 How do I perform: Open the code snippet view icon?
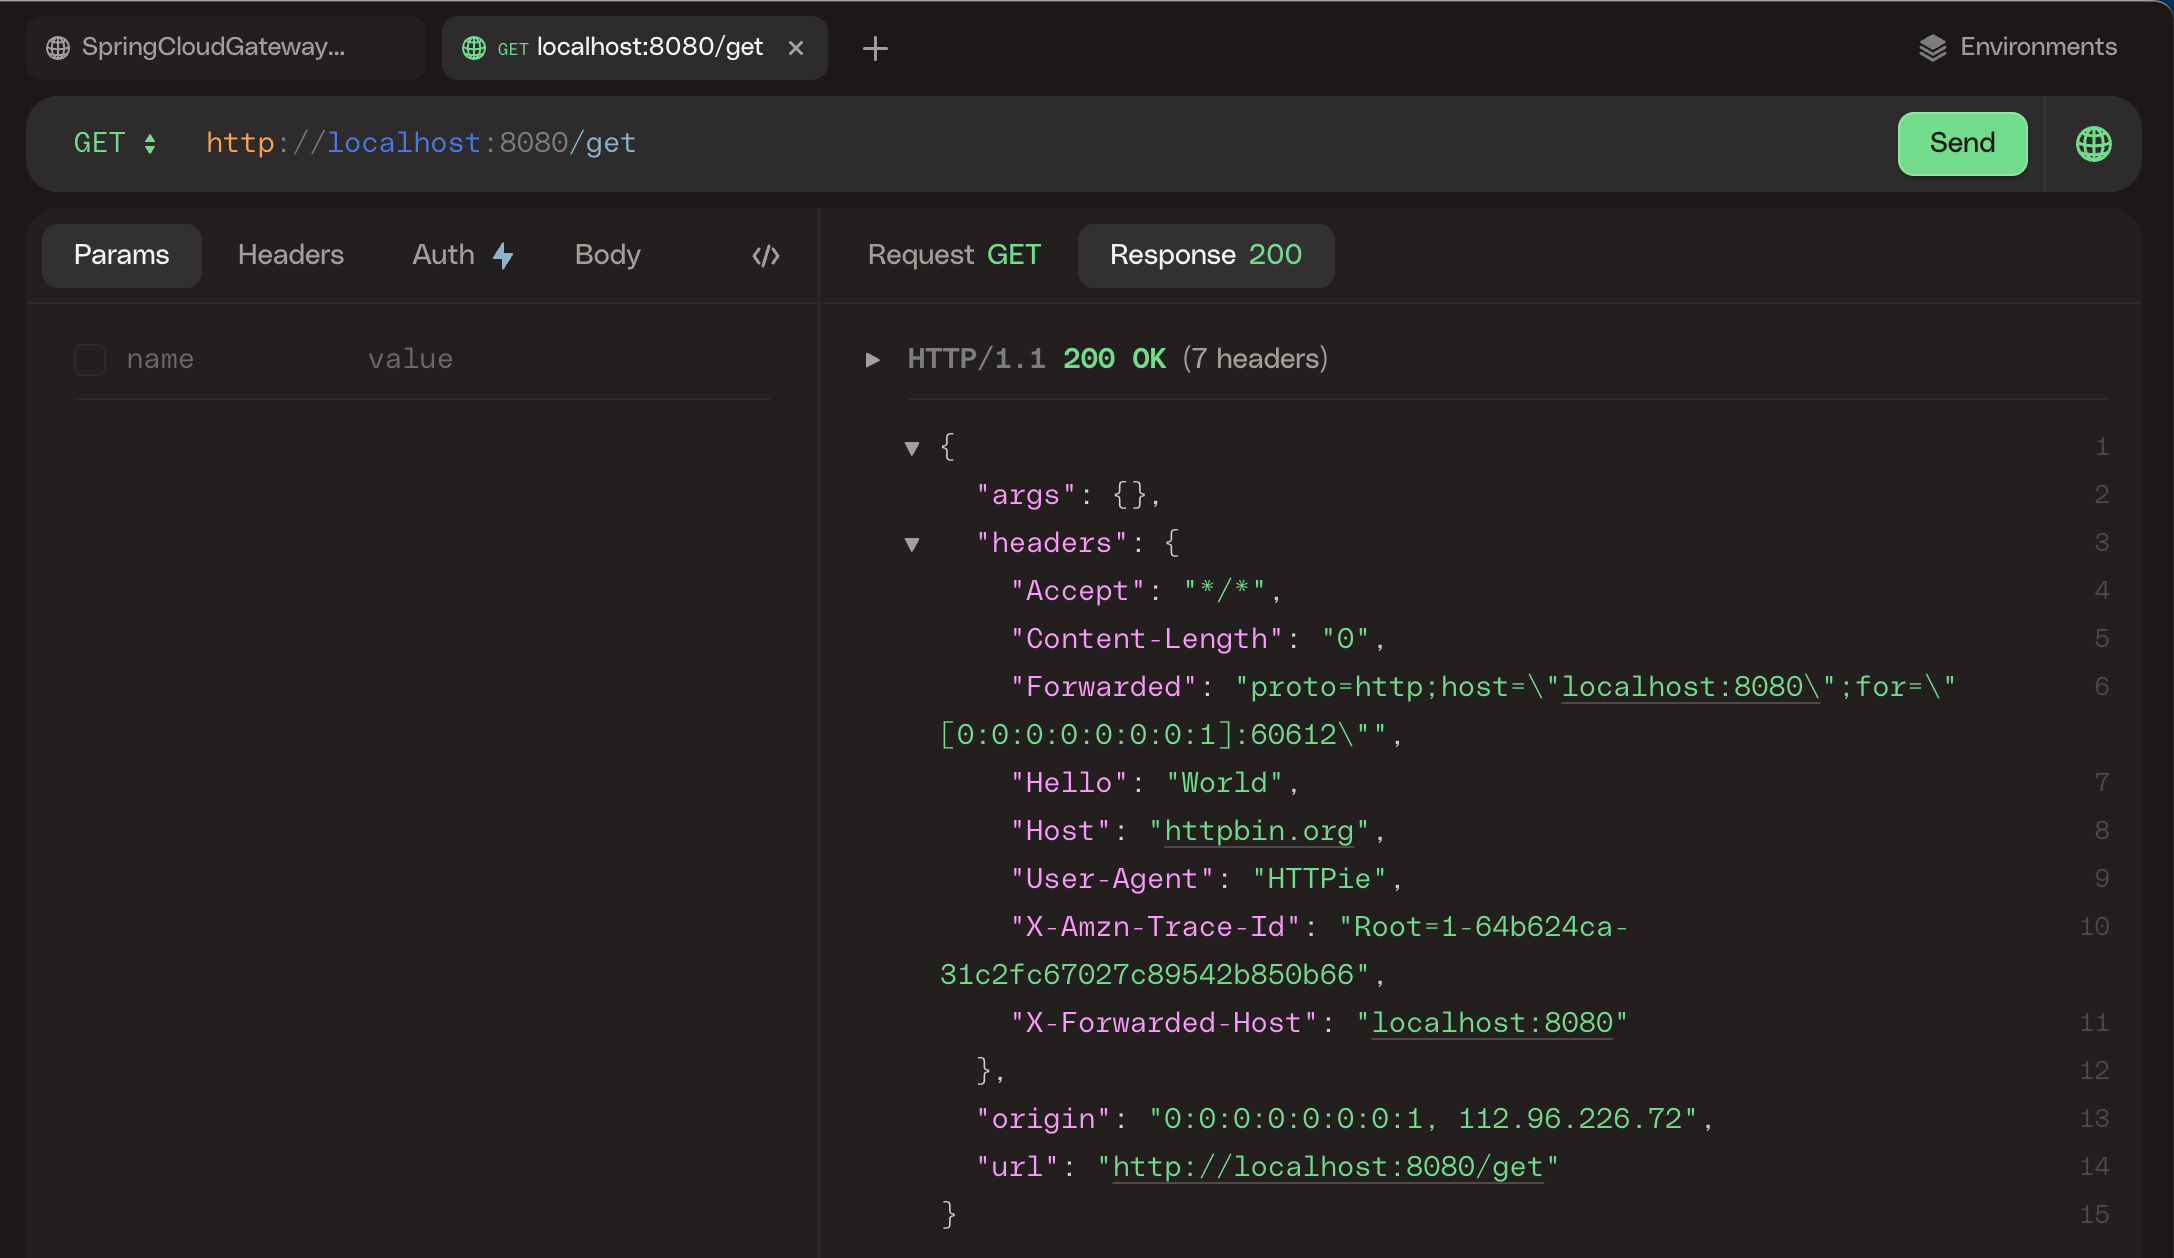tap(766, 256)
